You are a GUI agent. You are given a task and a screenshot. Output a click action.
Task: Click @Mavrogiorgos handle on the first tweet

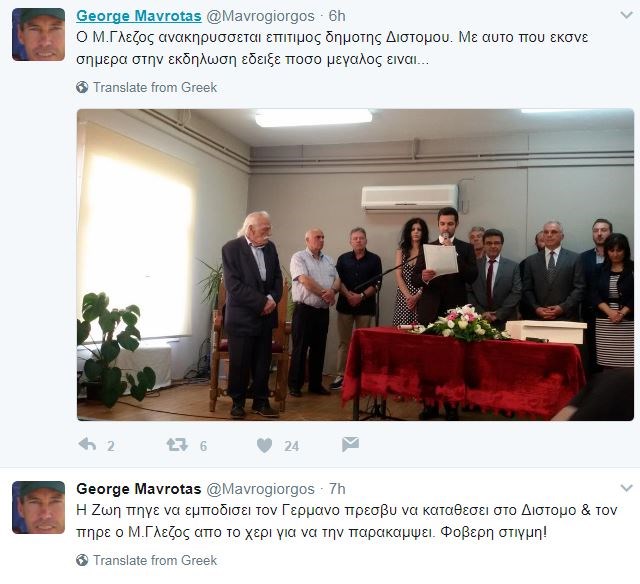point(260,16)
